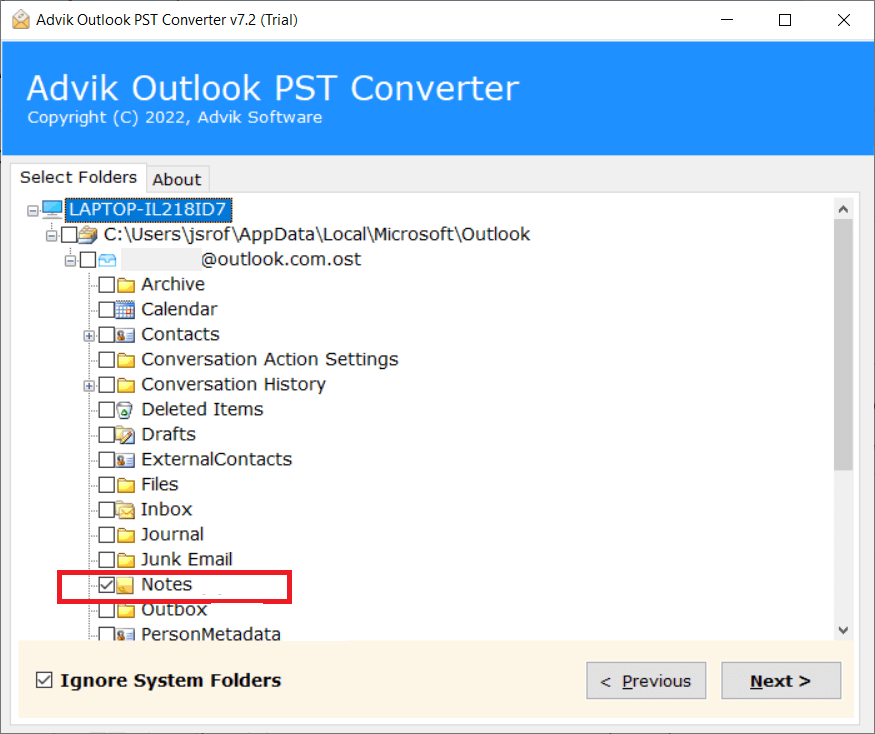The image size is (875, 734).
Task: Uncheck the Notes checkbox
Action: (x=107, y=585)
